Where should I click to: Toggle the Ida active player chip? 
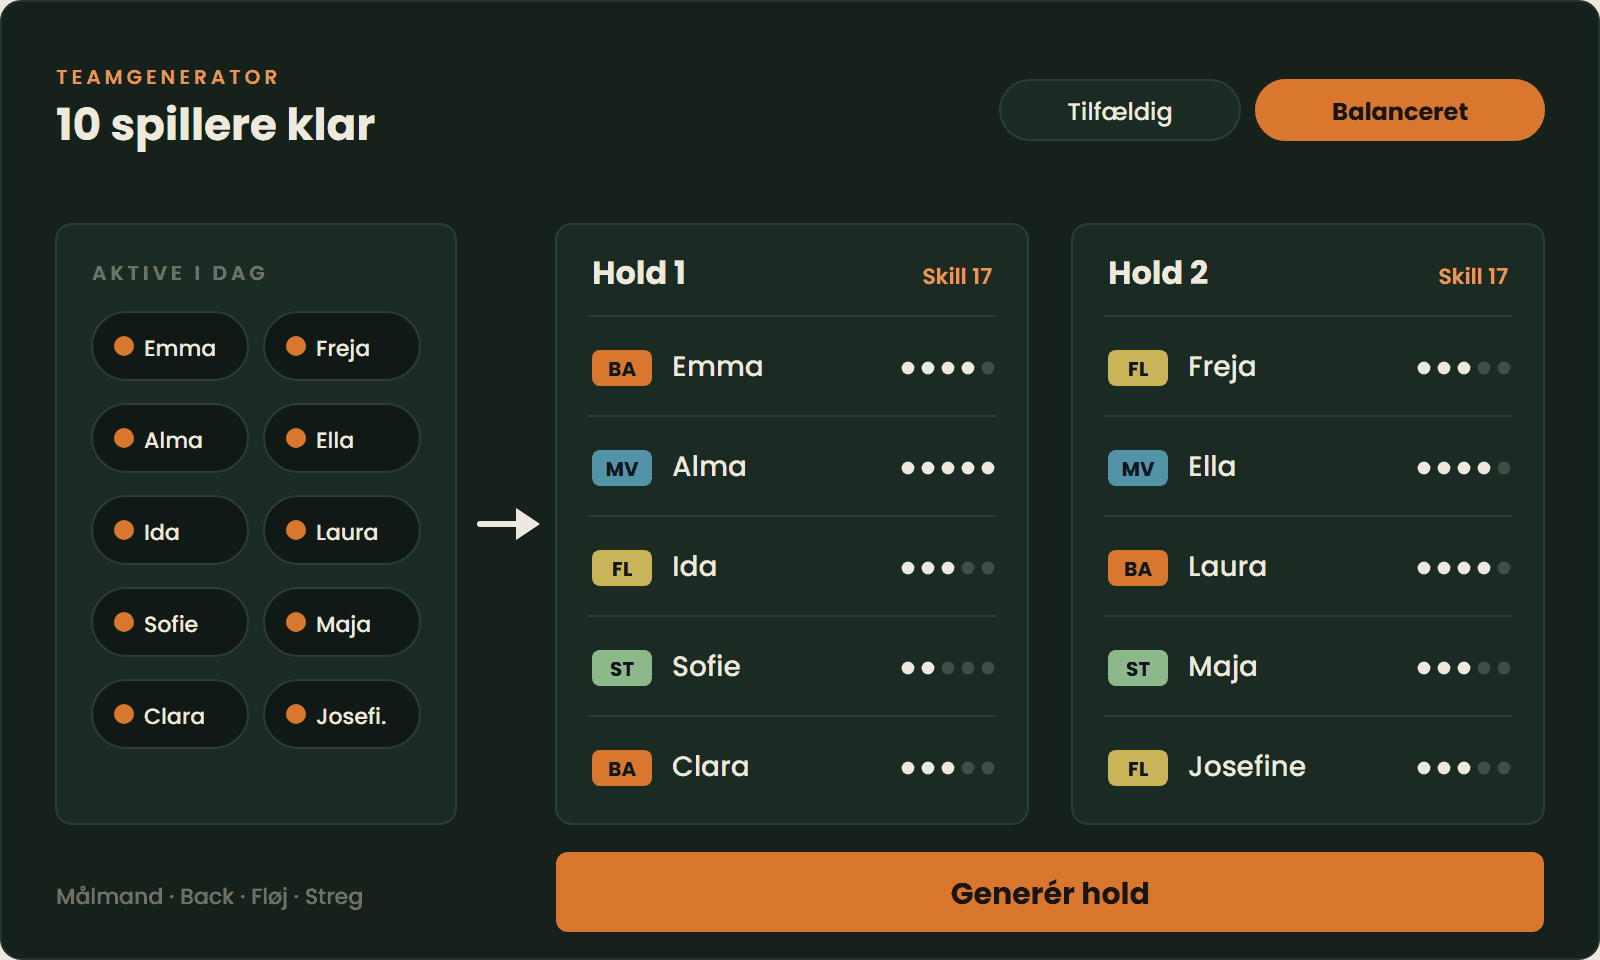click(x=170, y=530)
